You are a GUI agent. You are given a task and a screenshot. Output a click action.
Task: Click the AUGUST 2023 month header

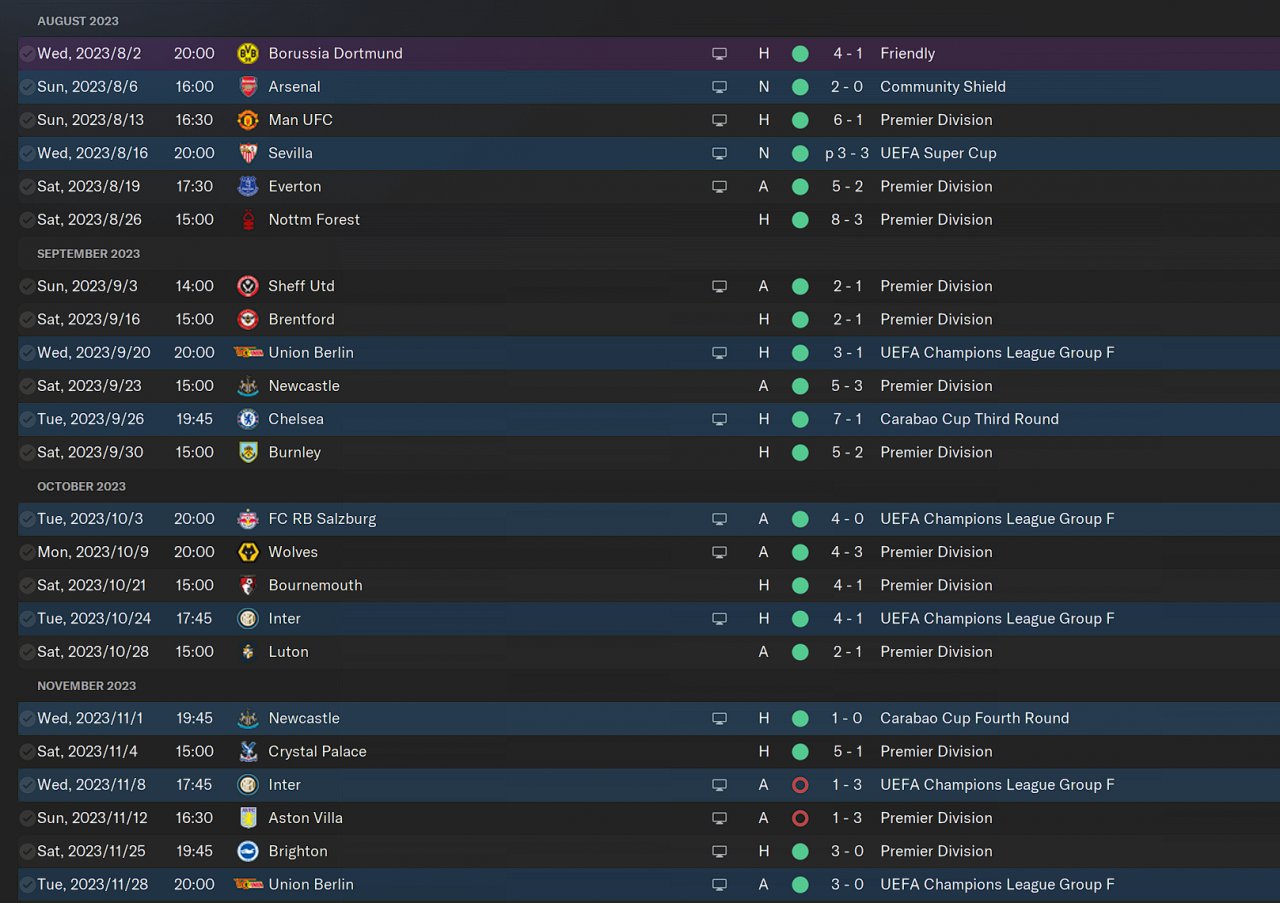click(x=77, y=21)
